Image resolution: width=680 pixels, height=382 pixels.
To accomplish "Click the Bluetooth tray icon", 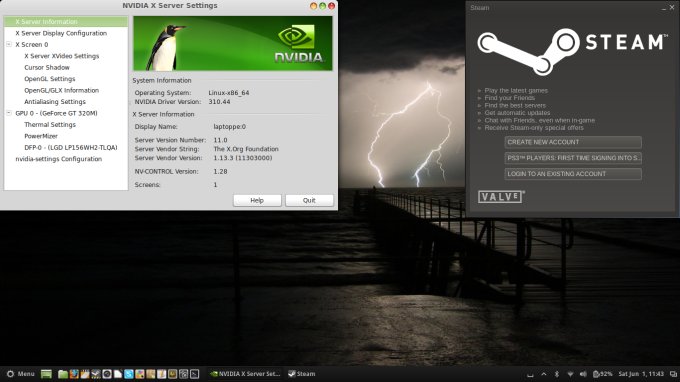I will [x=557, y=374].
